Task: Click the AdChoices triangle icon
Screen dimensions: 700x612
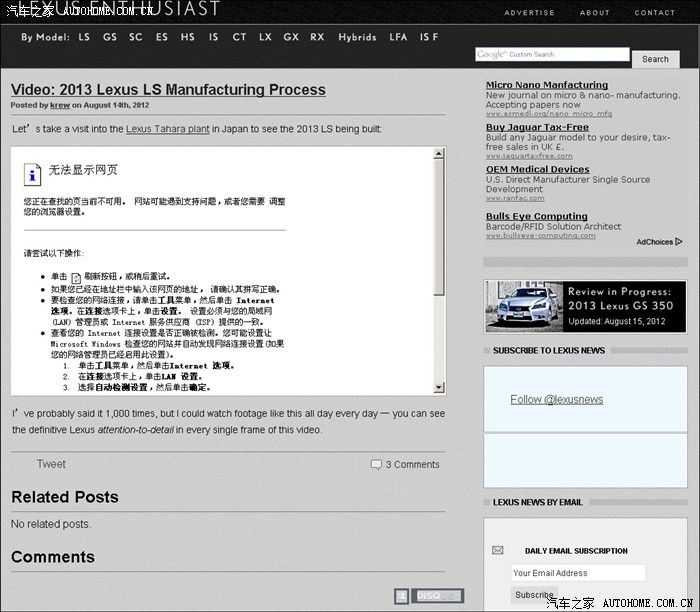Action: 679,242
